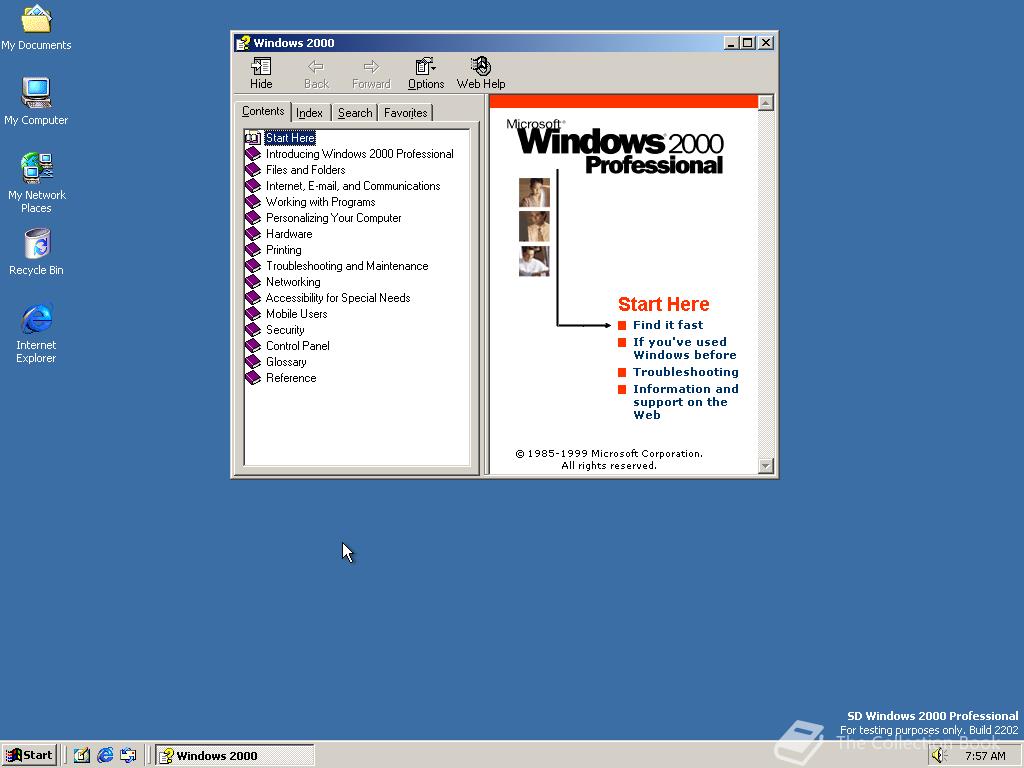
Task: Select the Files and Folders label
Action: [306, 170]
